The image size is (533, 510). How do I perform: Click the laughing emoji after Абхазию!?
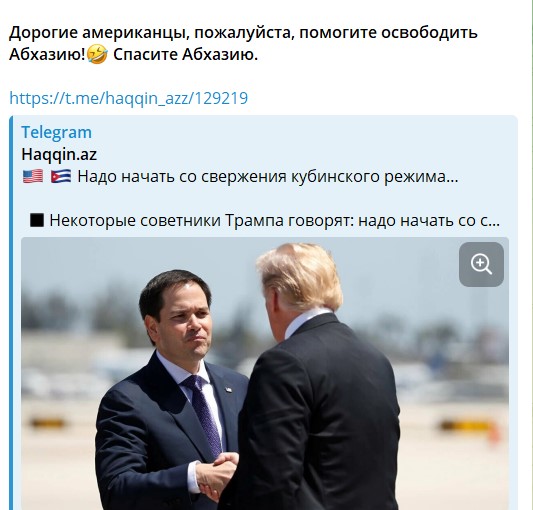[x=98, y=55]
